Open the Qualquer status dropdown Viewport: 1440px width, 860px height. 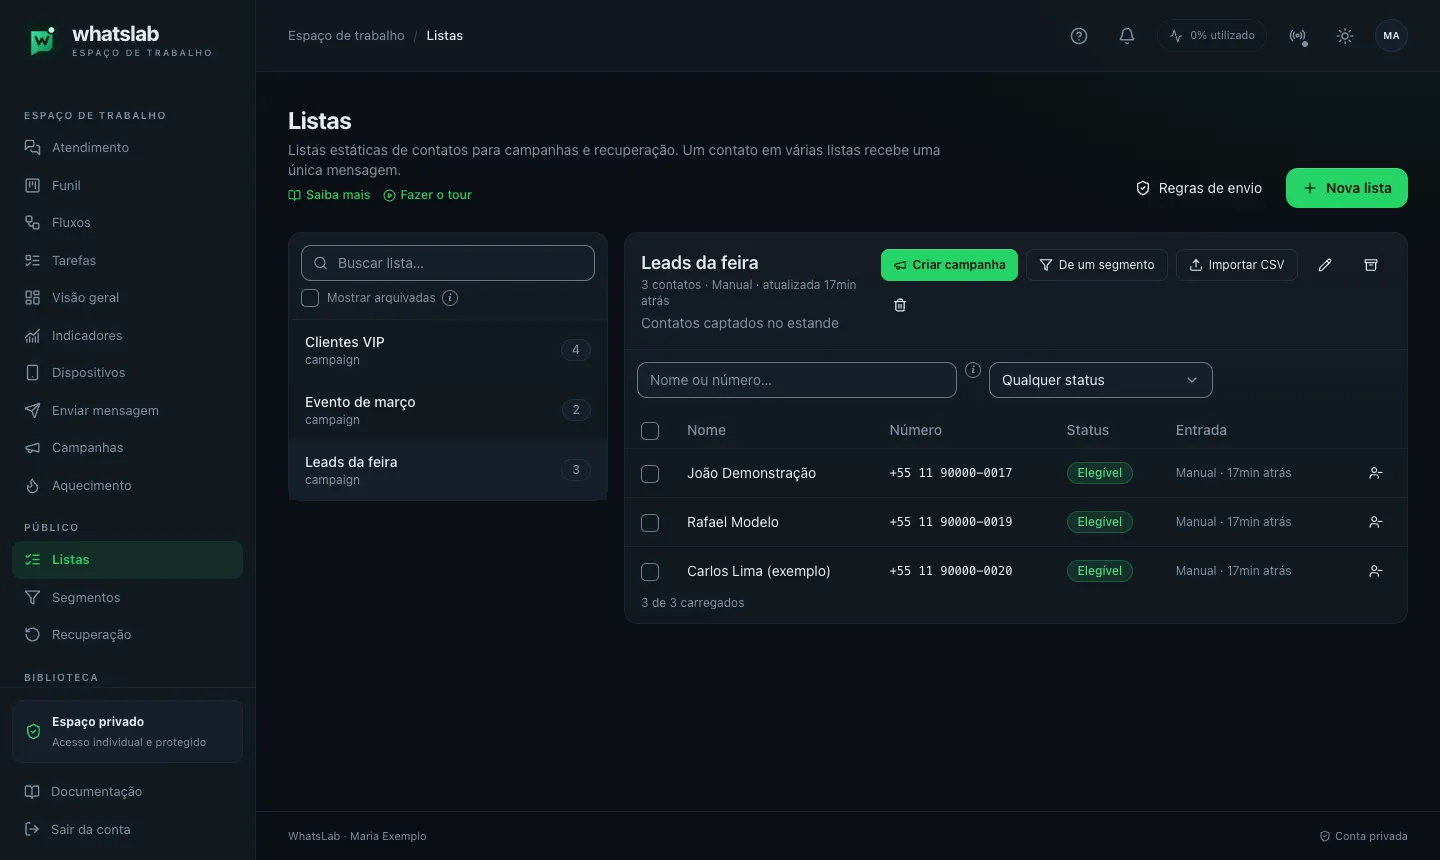click(1100, 380)
